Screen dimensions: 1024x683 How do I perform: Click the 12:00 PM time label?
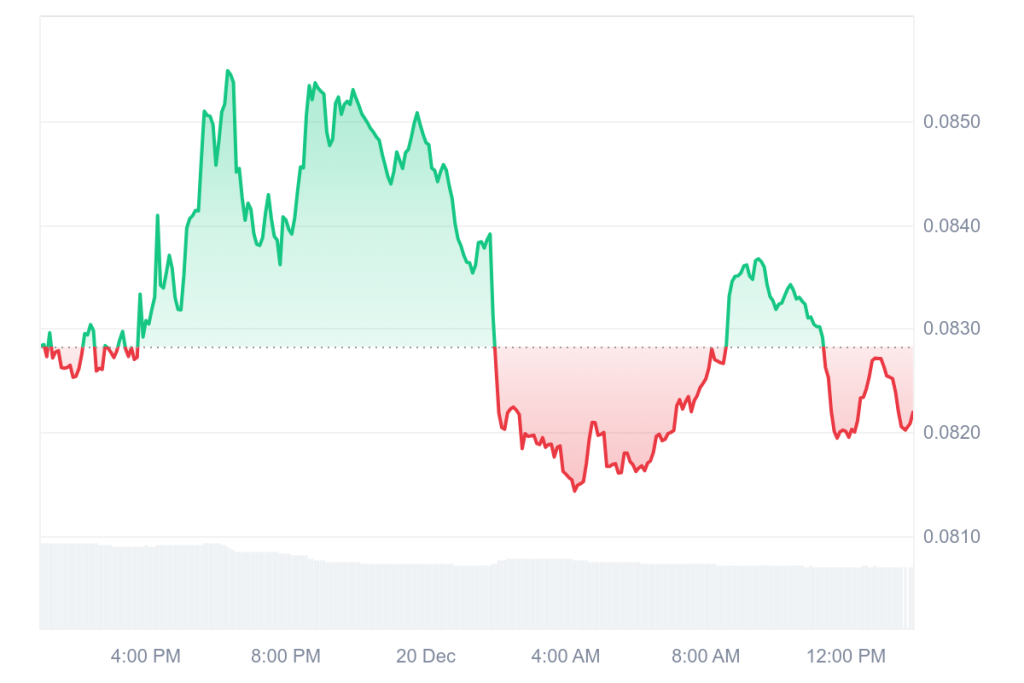848,657
